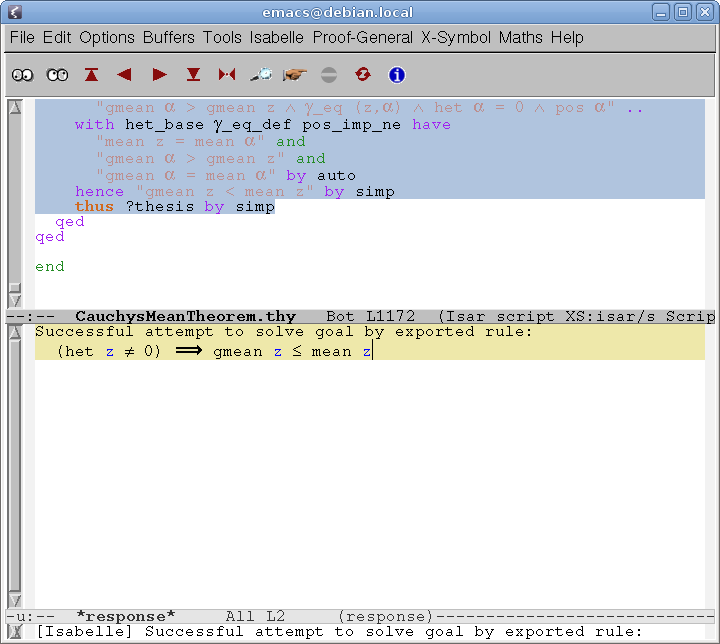Open Find theorems magnifier icon
720x644 pixels.
tap(261, 75)
